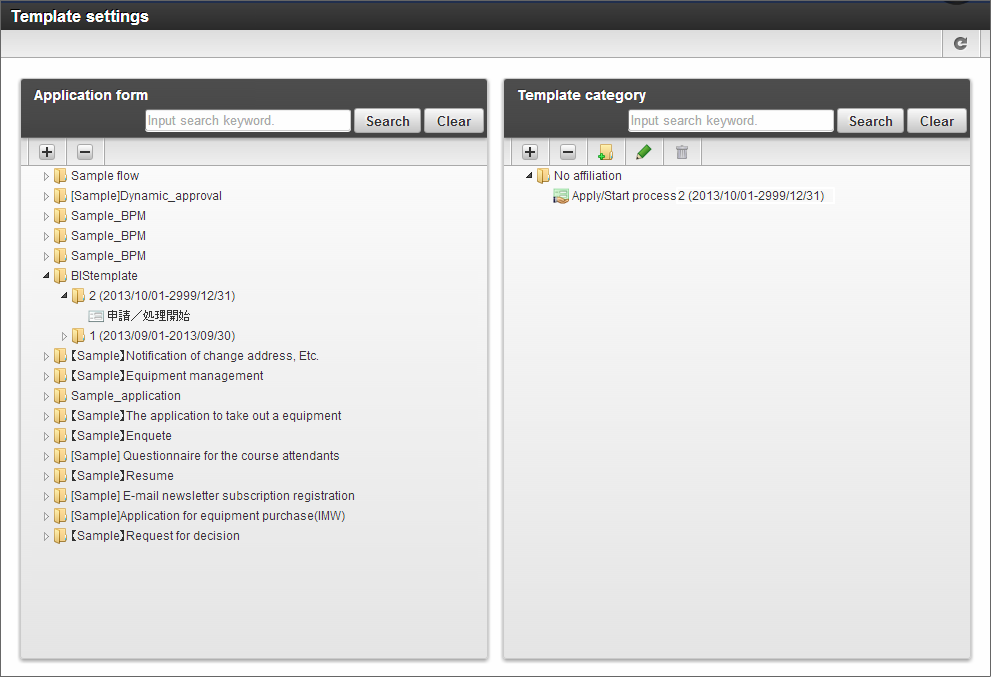Click Clear in Application form panel
991x677 pixels.
click(454, 121)
